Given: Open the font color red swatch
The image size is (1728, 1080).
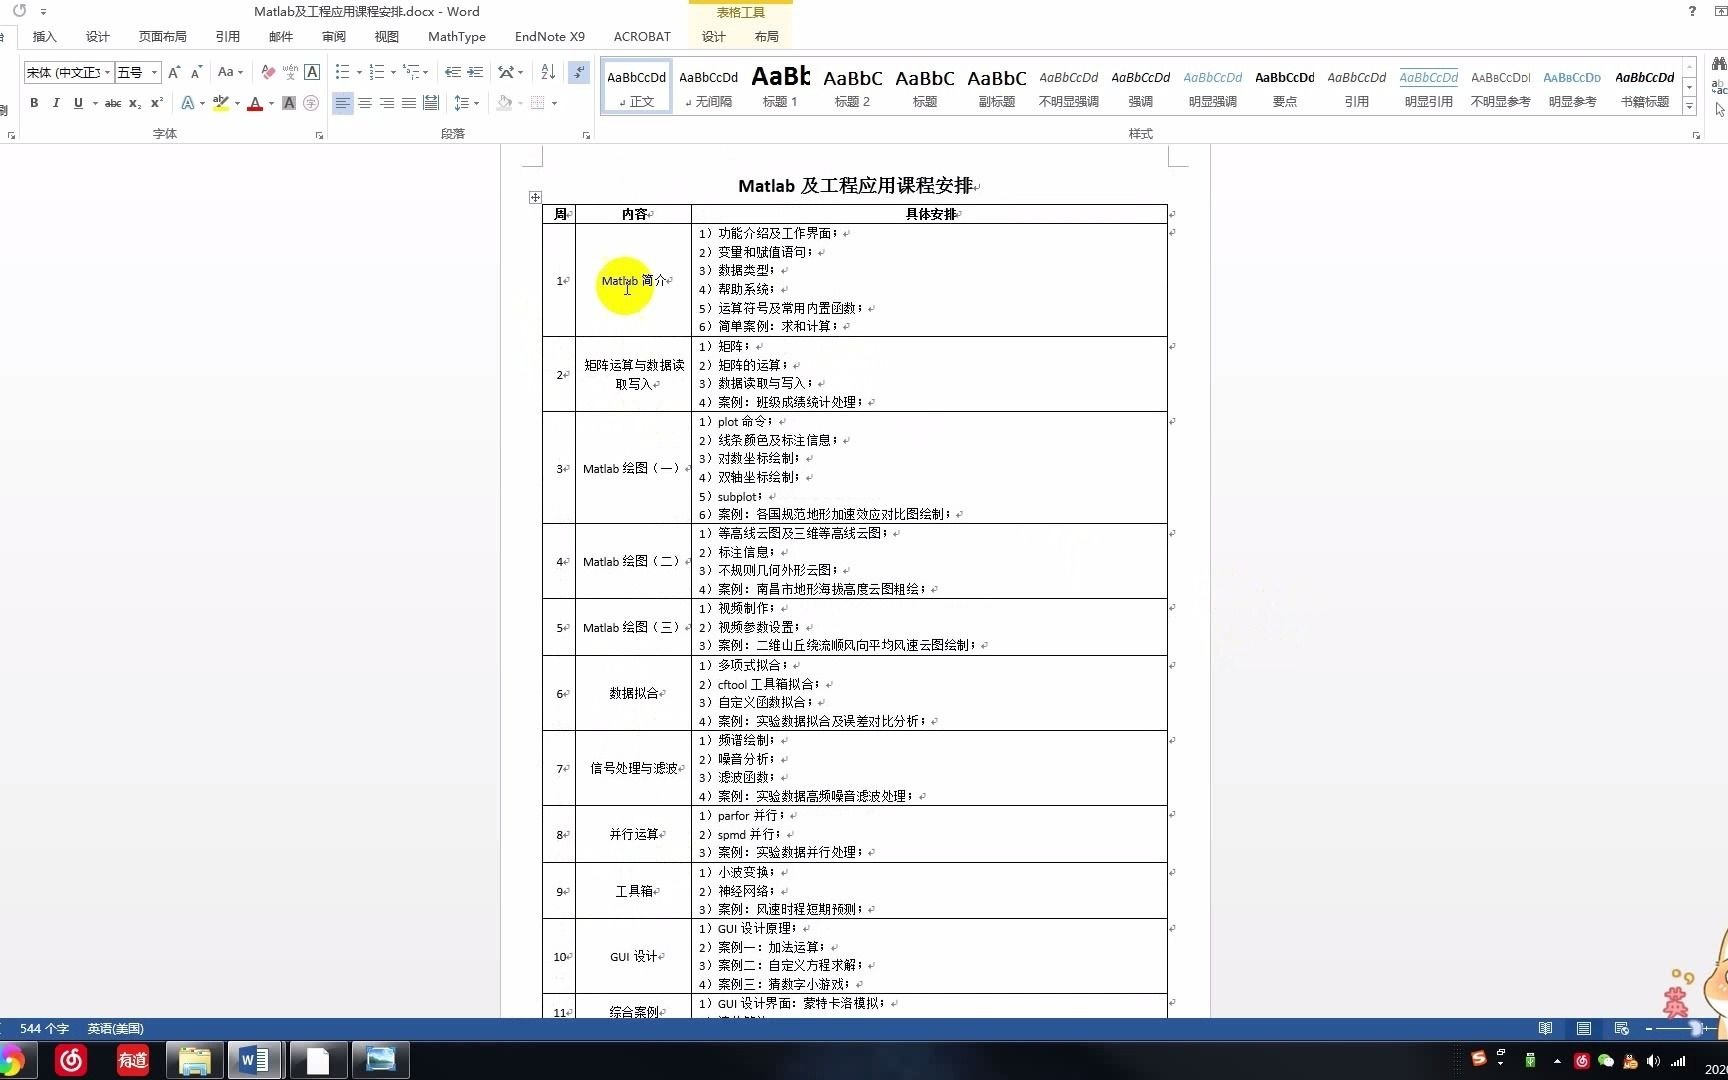Looking at the screenshot, I should [255, 103].
